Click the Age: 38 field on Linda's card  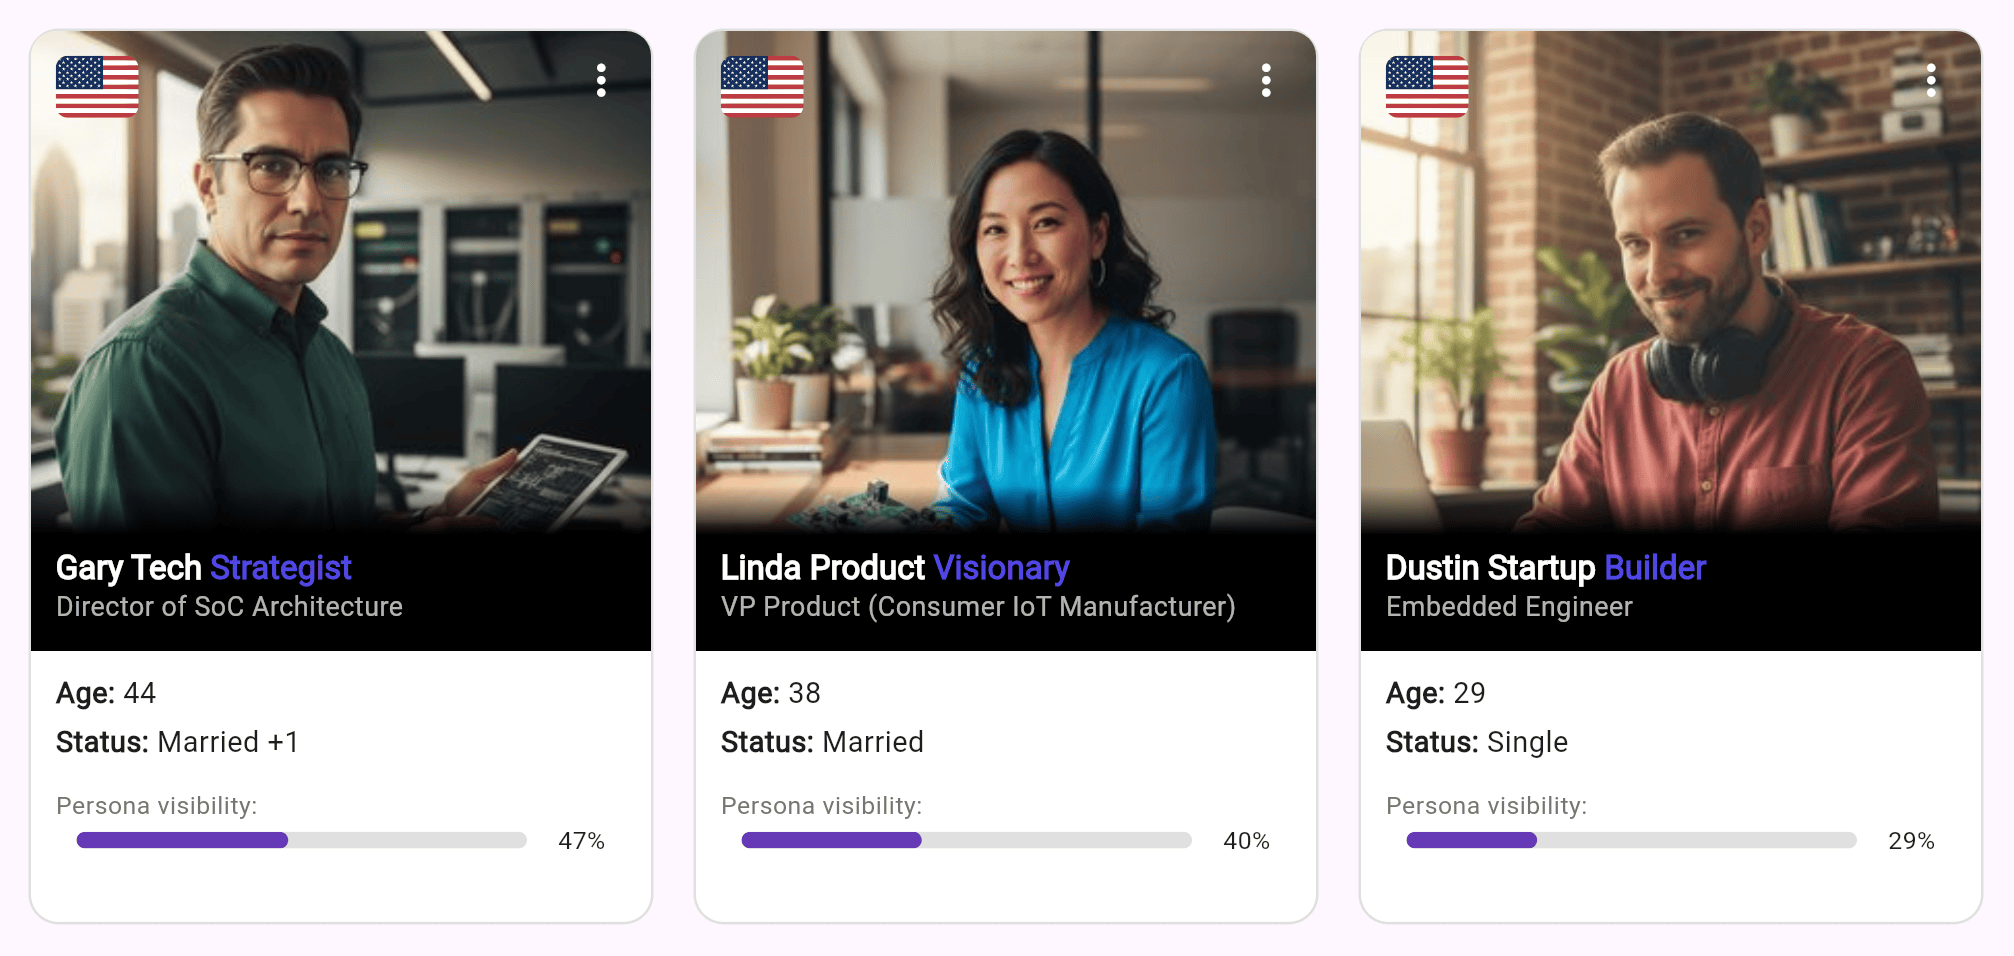coord(770,692)
